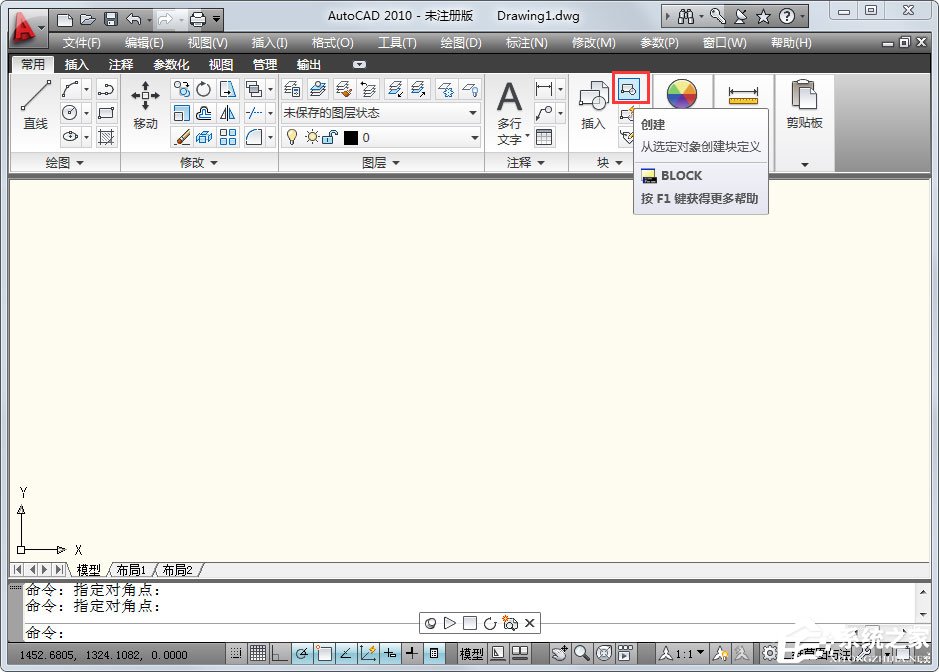Select the Mirror tool in the 修改 panel
939x672 pixels.
228,113
